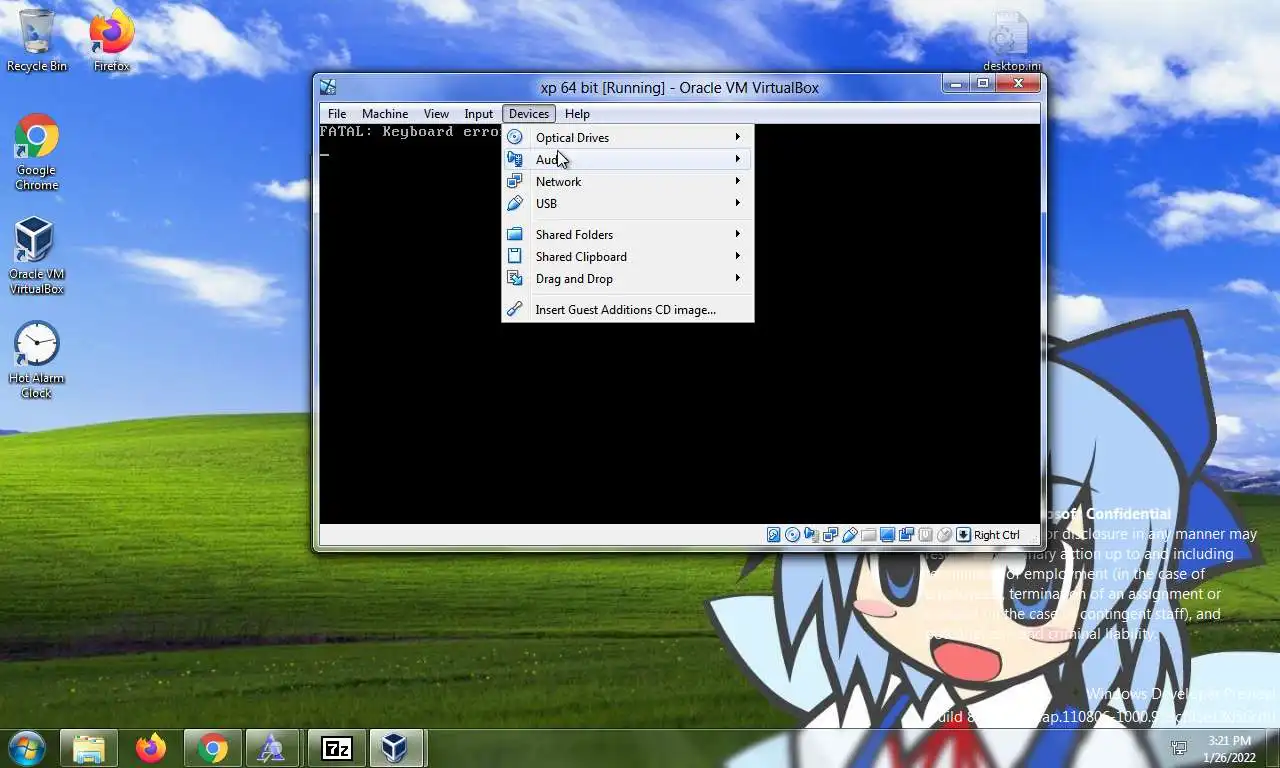Open the Input menu
Image resolution: width=1280 pixels, height=768 pixels.
479,114
